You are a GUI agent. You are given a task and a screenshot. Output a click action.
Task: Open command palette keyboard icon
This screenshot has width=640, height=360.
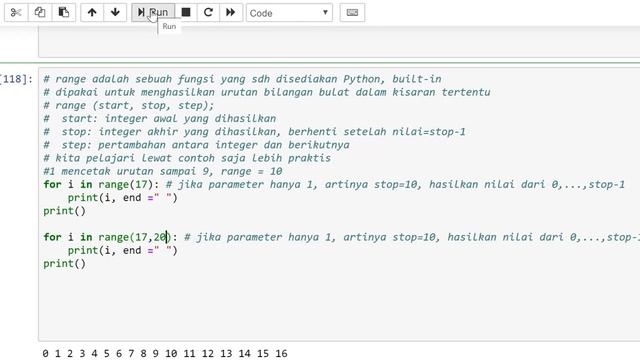352,12
